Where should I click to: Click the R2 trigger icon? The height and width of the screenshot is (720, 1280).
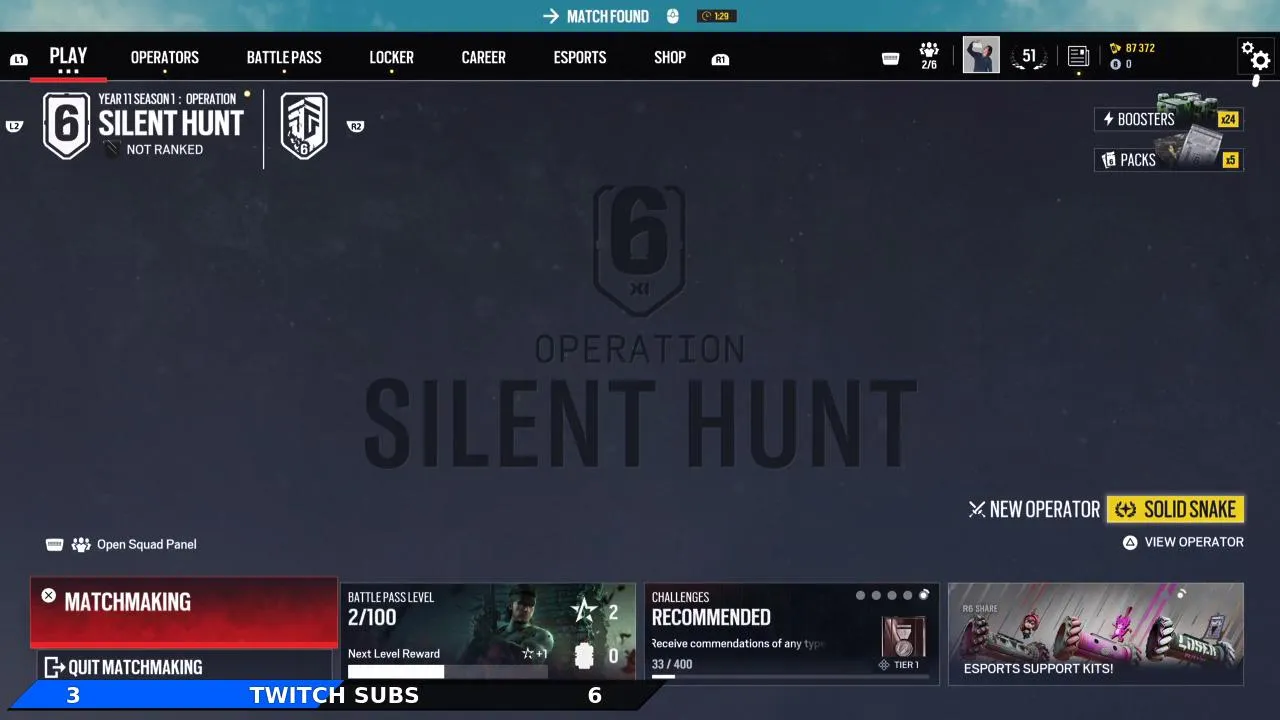pyautogui.click(x=355, y=126)
